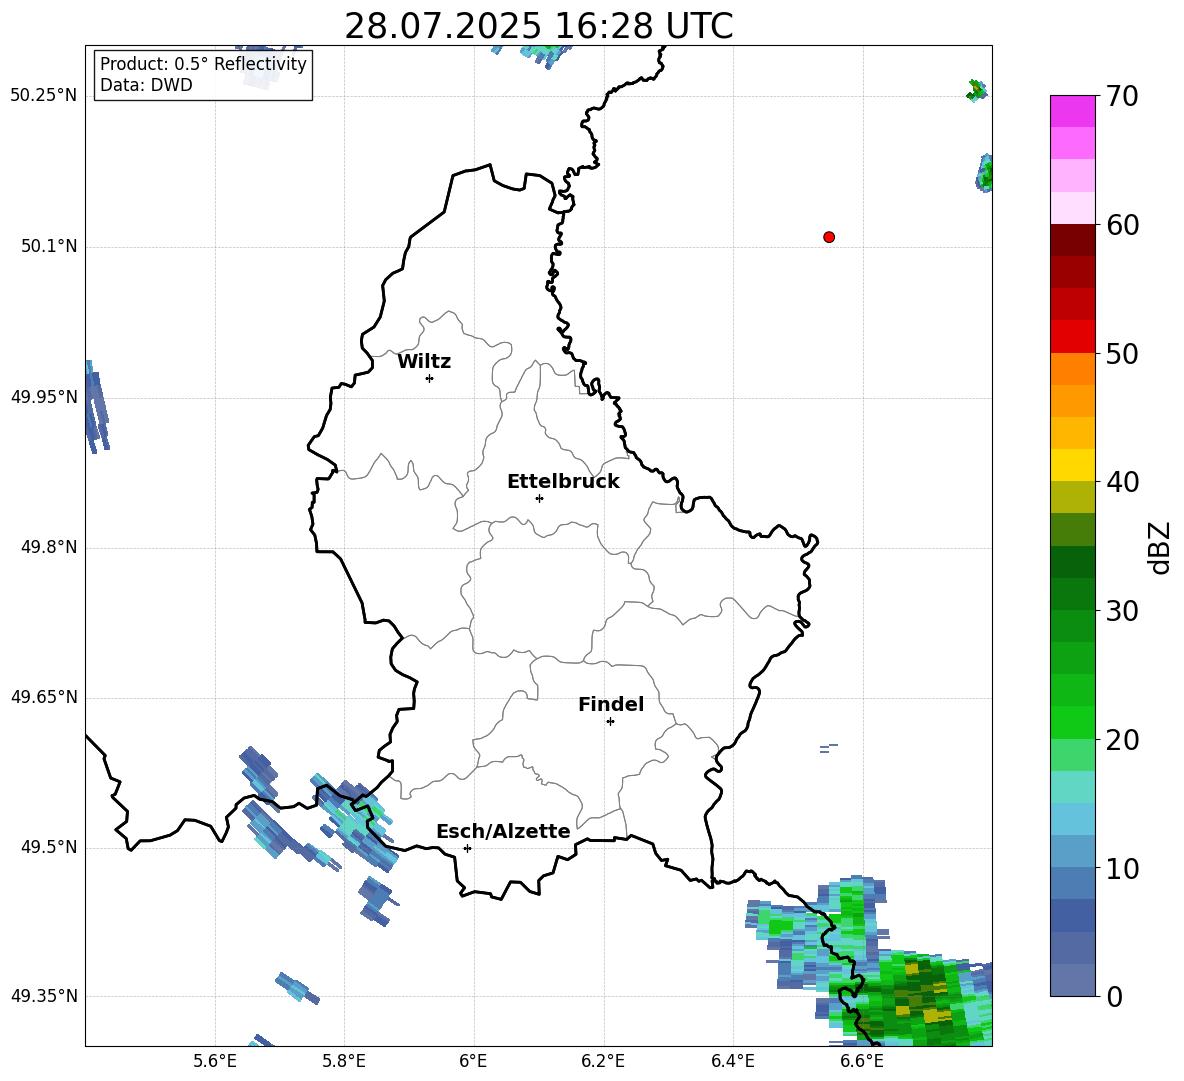The width and height of the screenshot is (1184, 1081).
Task: Click the 6°E longitude label
Action: pos(473,1061)
